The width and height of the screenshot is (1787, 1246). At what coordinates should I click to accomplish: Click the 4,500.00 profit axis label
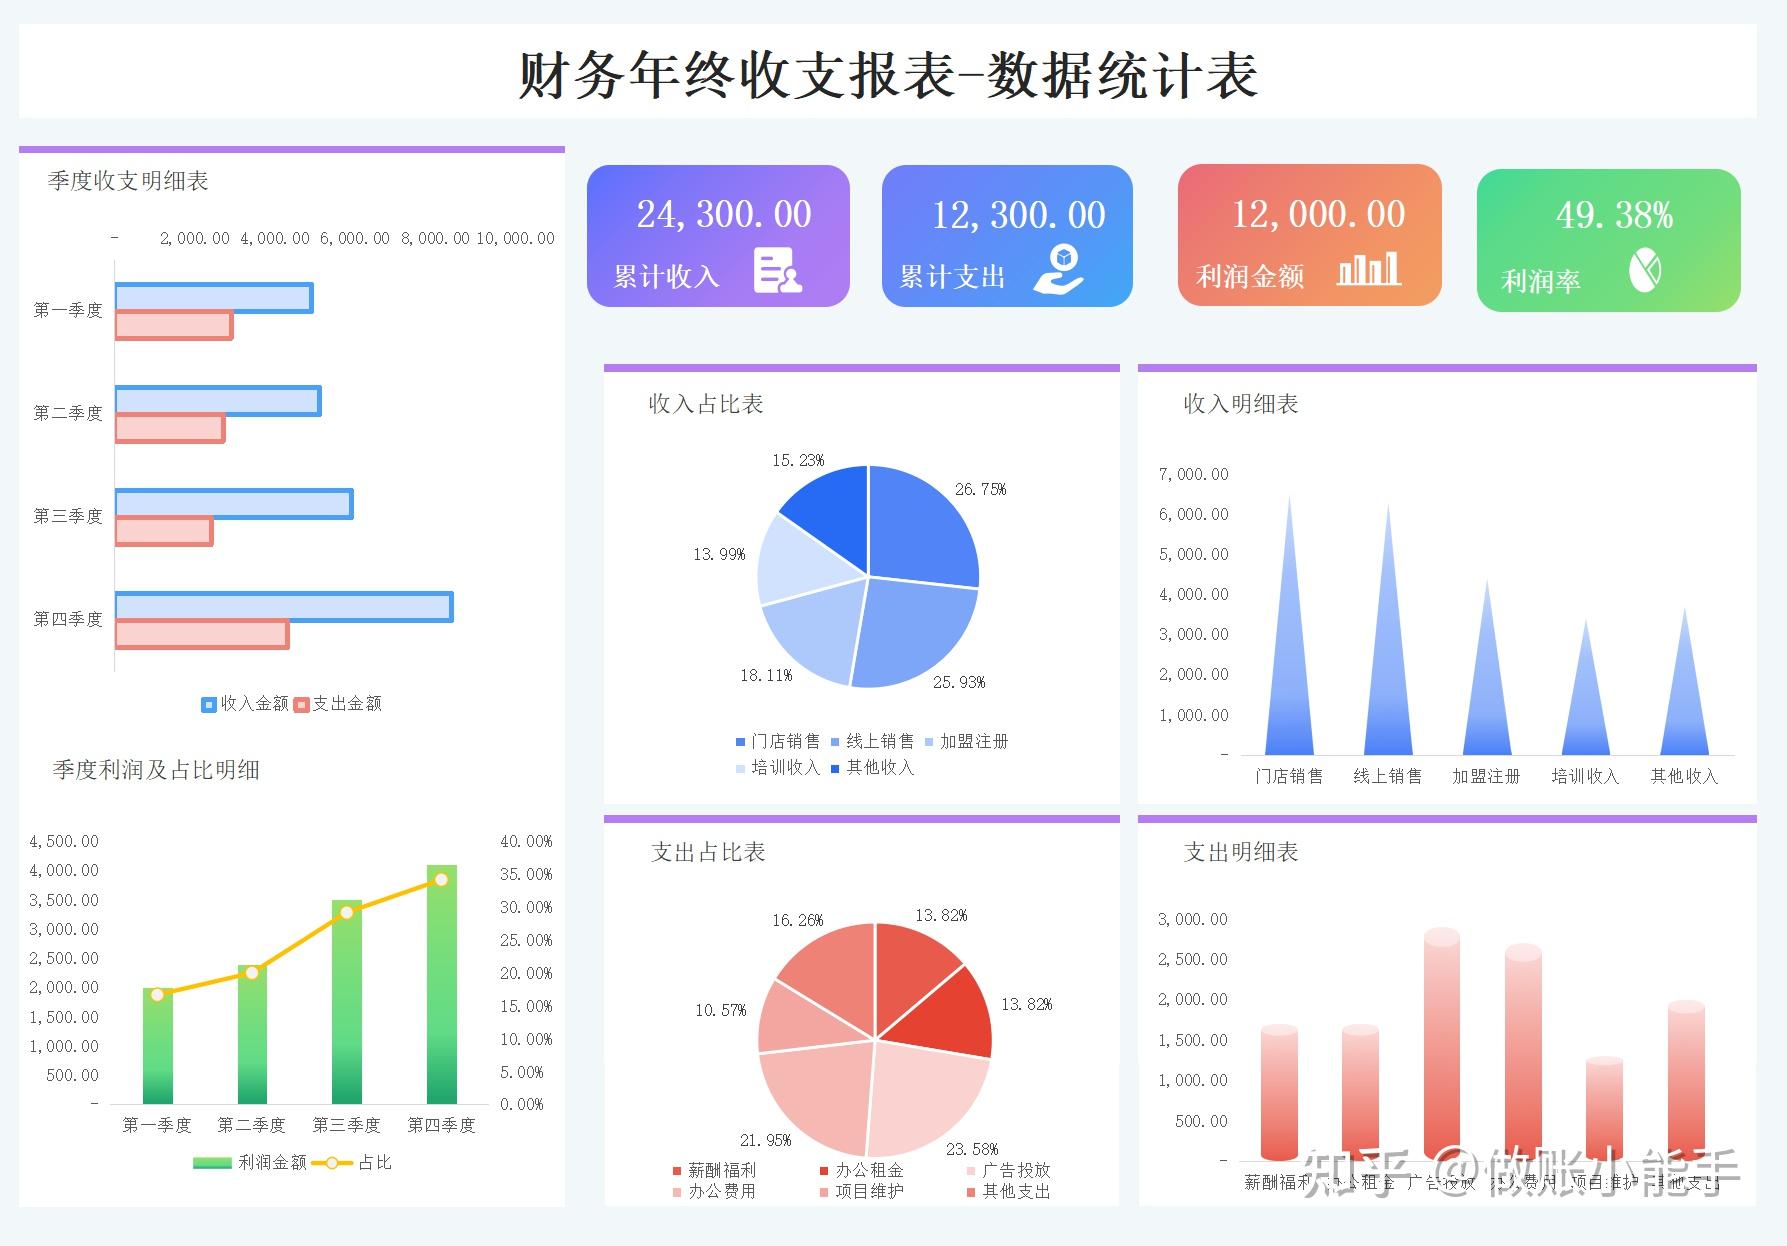[64, 842]
